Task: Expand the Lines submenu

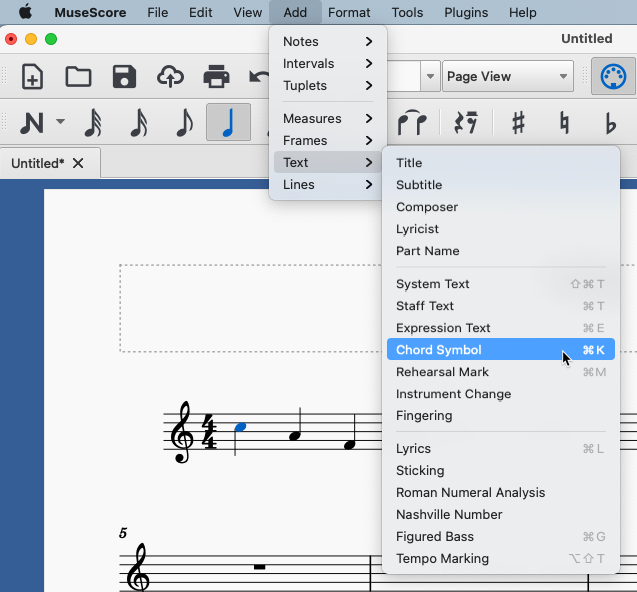Action: [x=327, y=184]
